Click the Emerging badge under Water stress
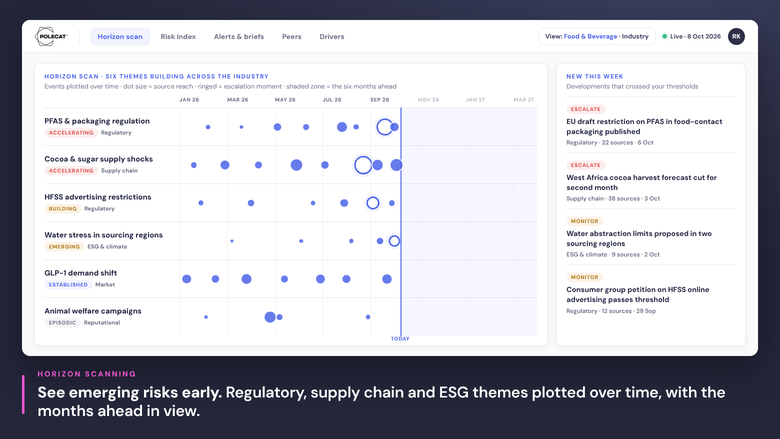This screenshot has height=439, width=780. [64, 247]
